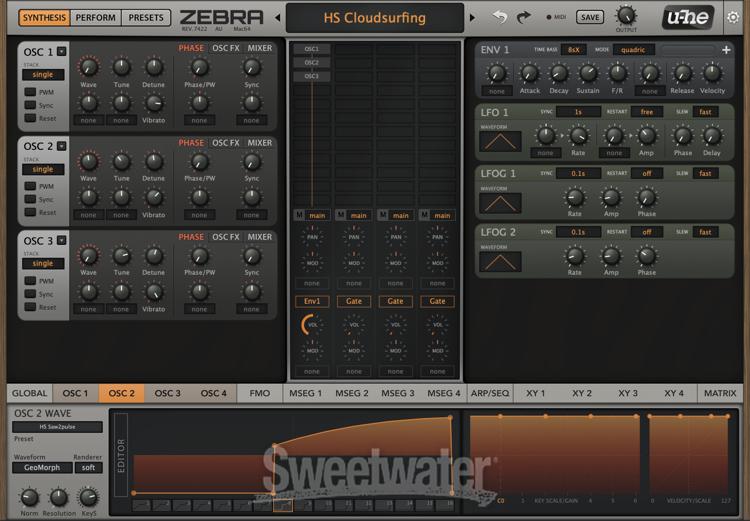Open the MSEG 1 tab
Image resolution: width=750 pixels, height=521 pixels.
tap(305, 393)
